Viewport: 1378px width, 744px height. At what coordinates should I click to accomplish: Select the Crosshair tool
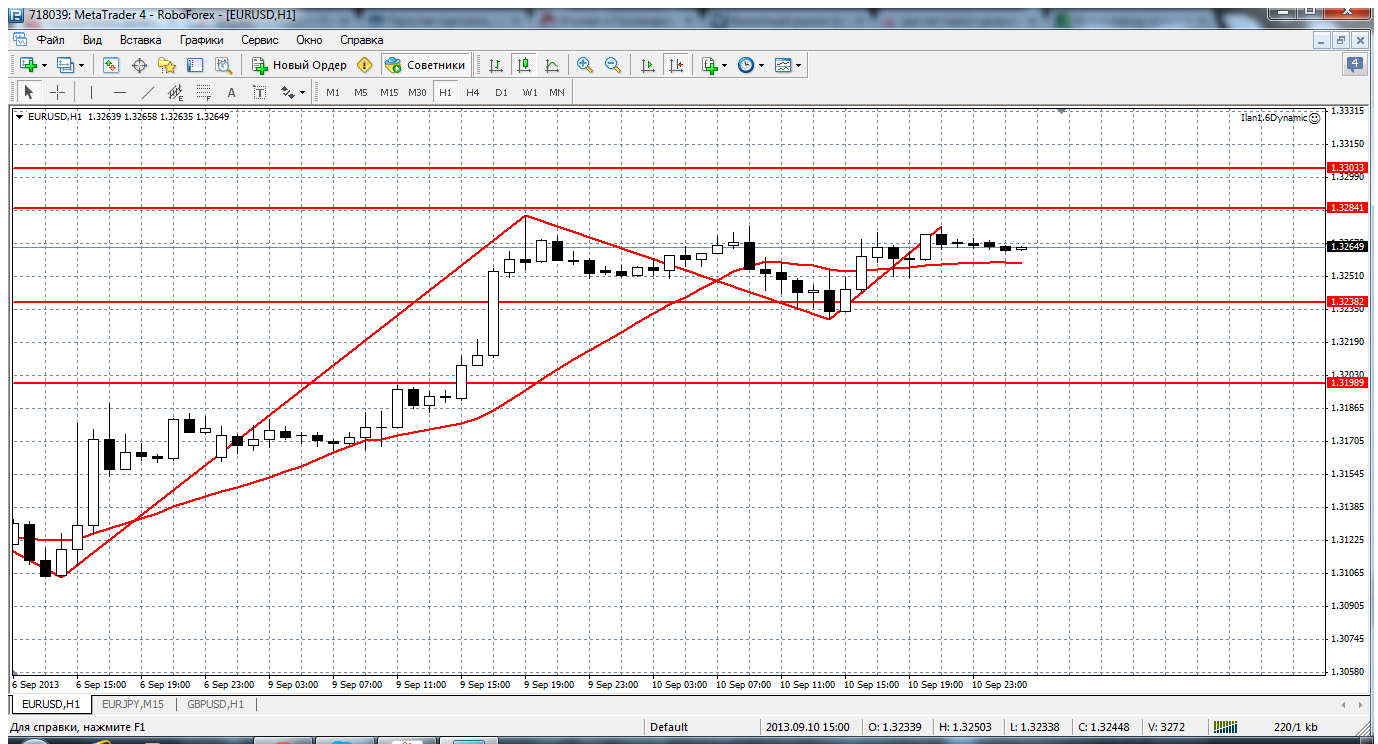pos(57,92)
